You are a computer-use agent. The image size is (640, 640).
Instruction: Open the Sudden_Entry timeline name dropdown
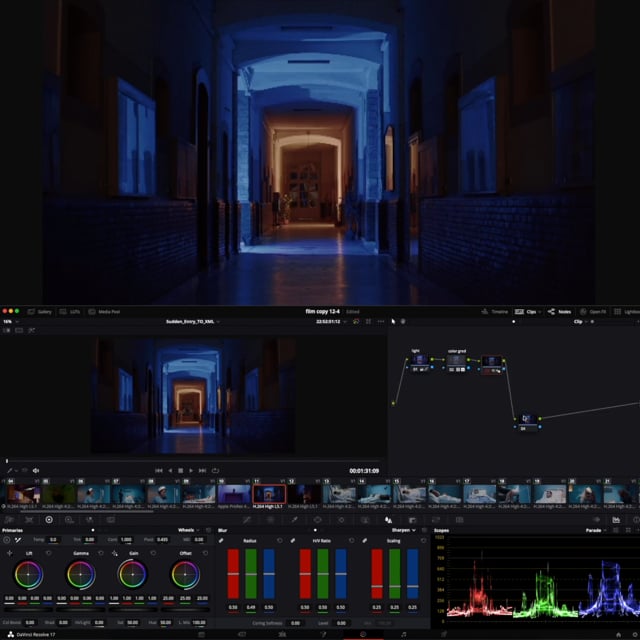(x=193, y=322)
